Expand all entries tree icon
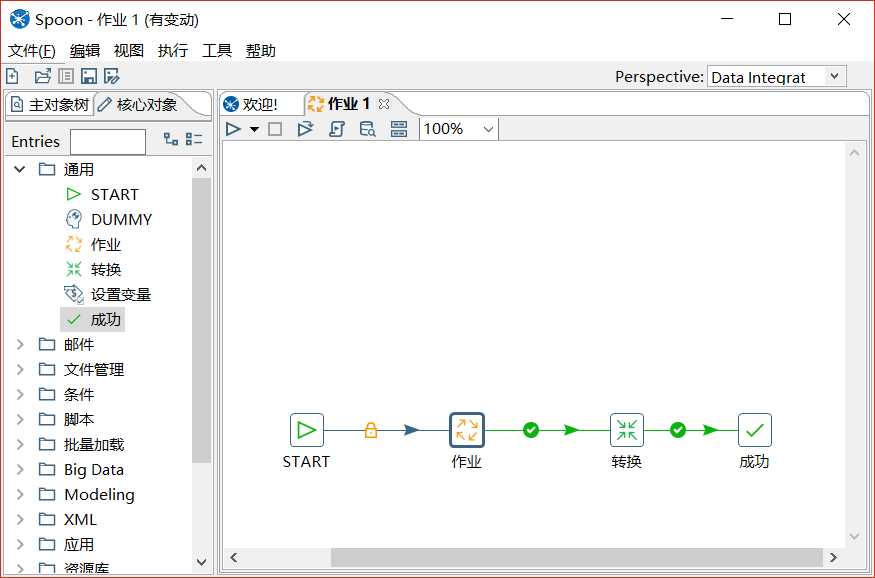875x578 pixels. pyautogui.click(x=171, y=139)
